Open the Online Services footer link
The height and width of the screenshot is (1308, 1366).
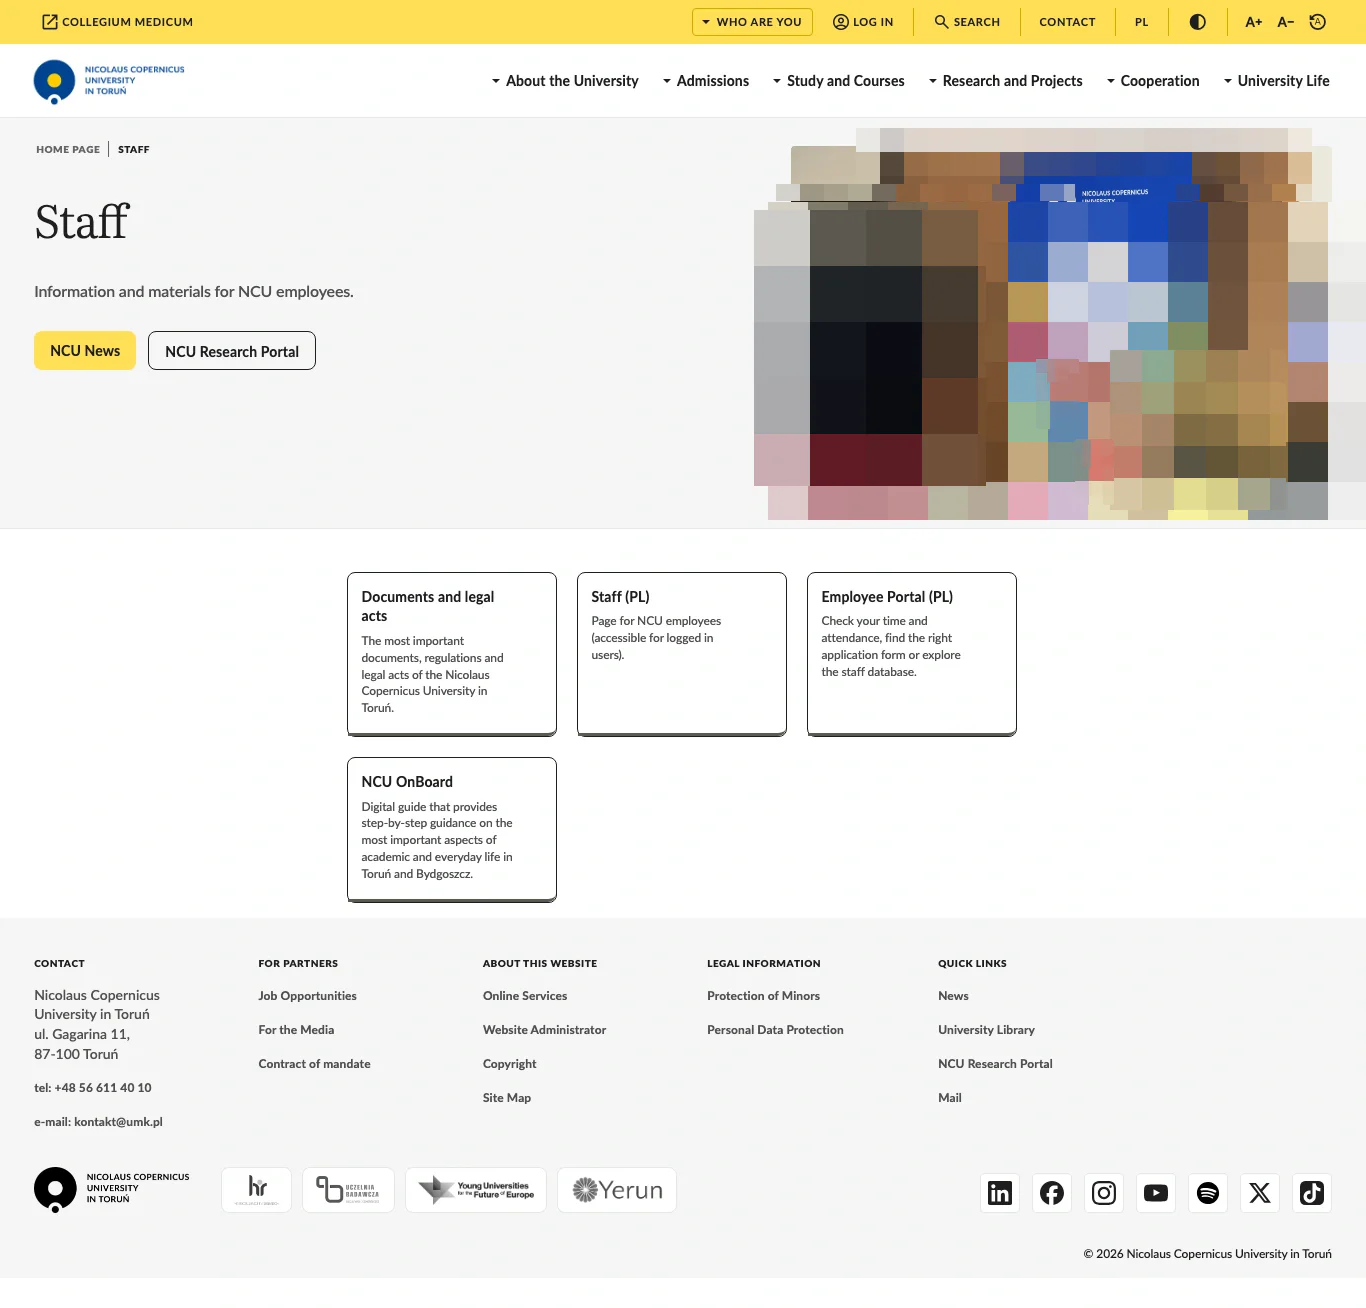pos(525,996)
